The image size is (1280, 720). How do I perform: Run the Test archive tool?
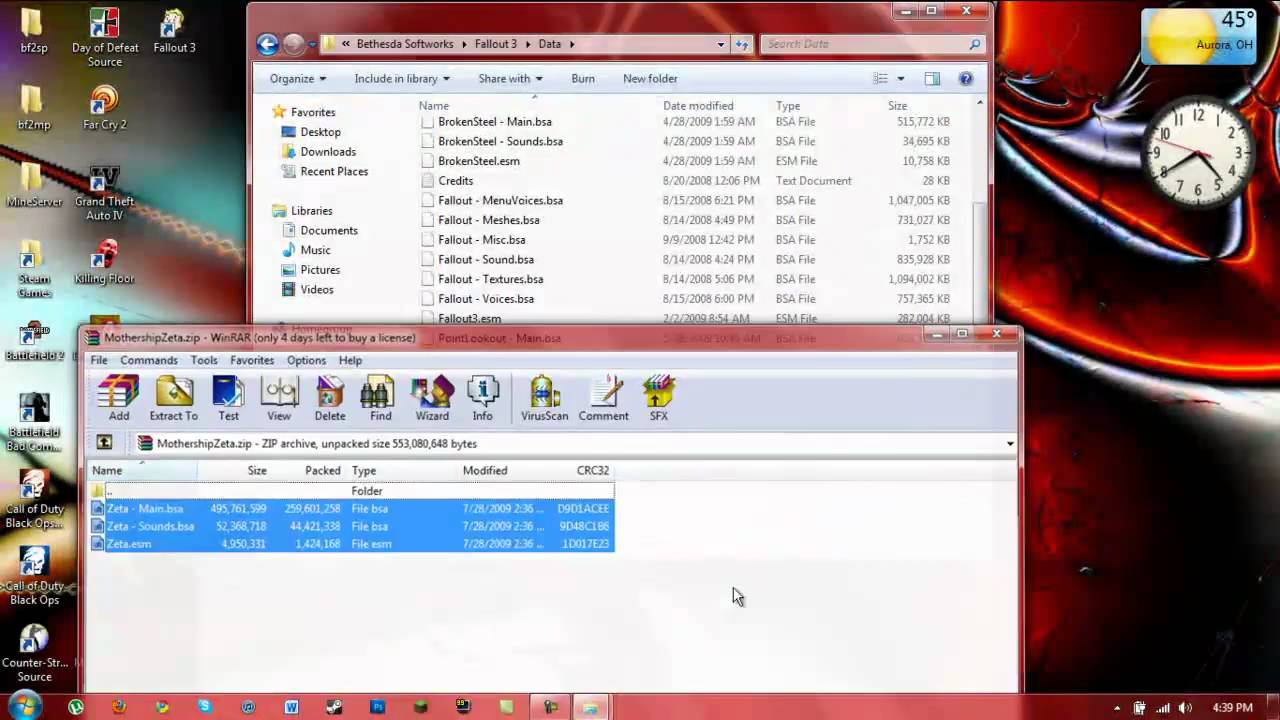[228, 398]
